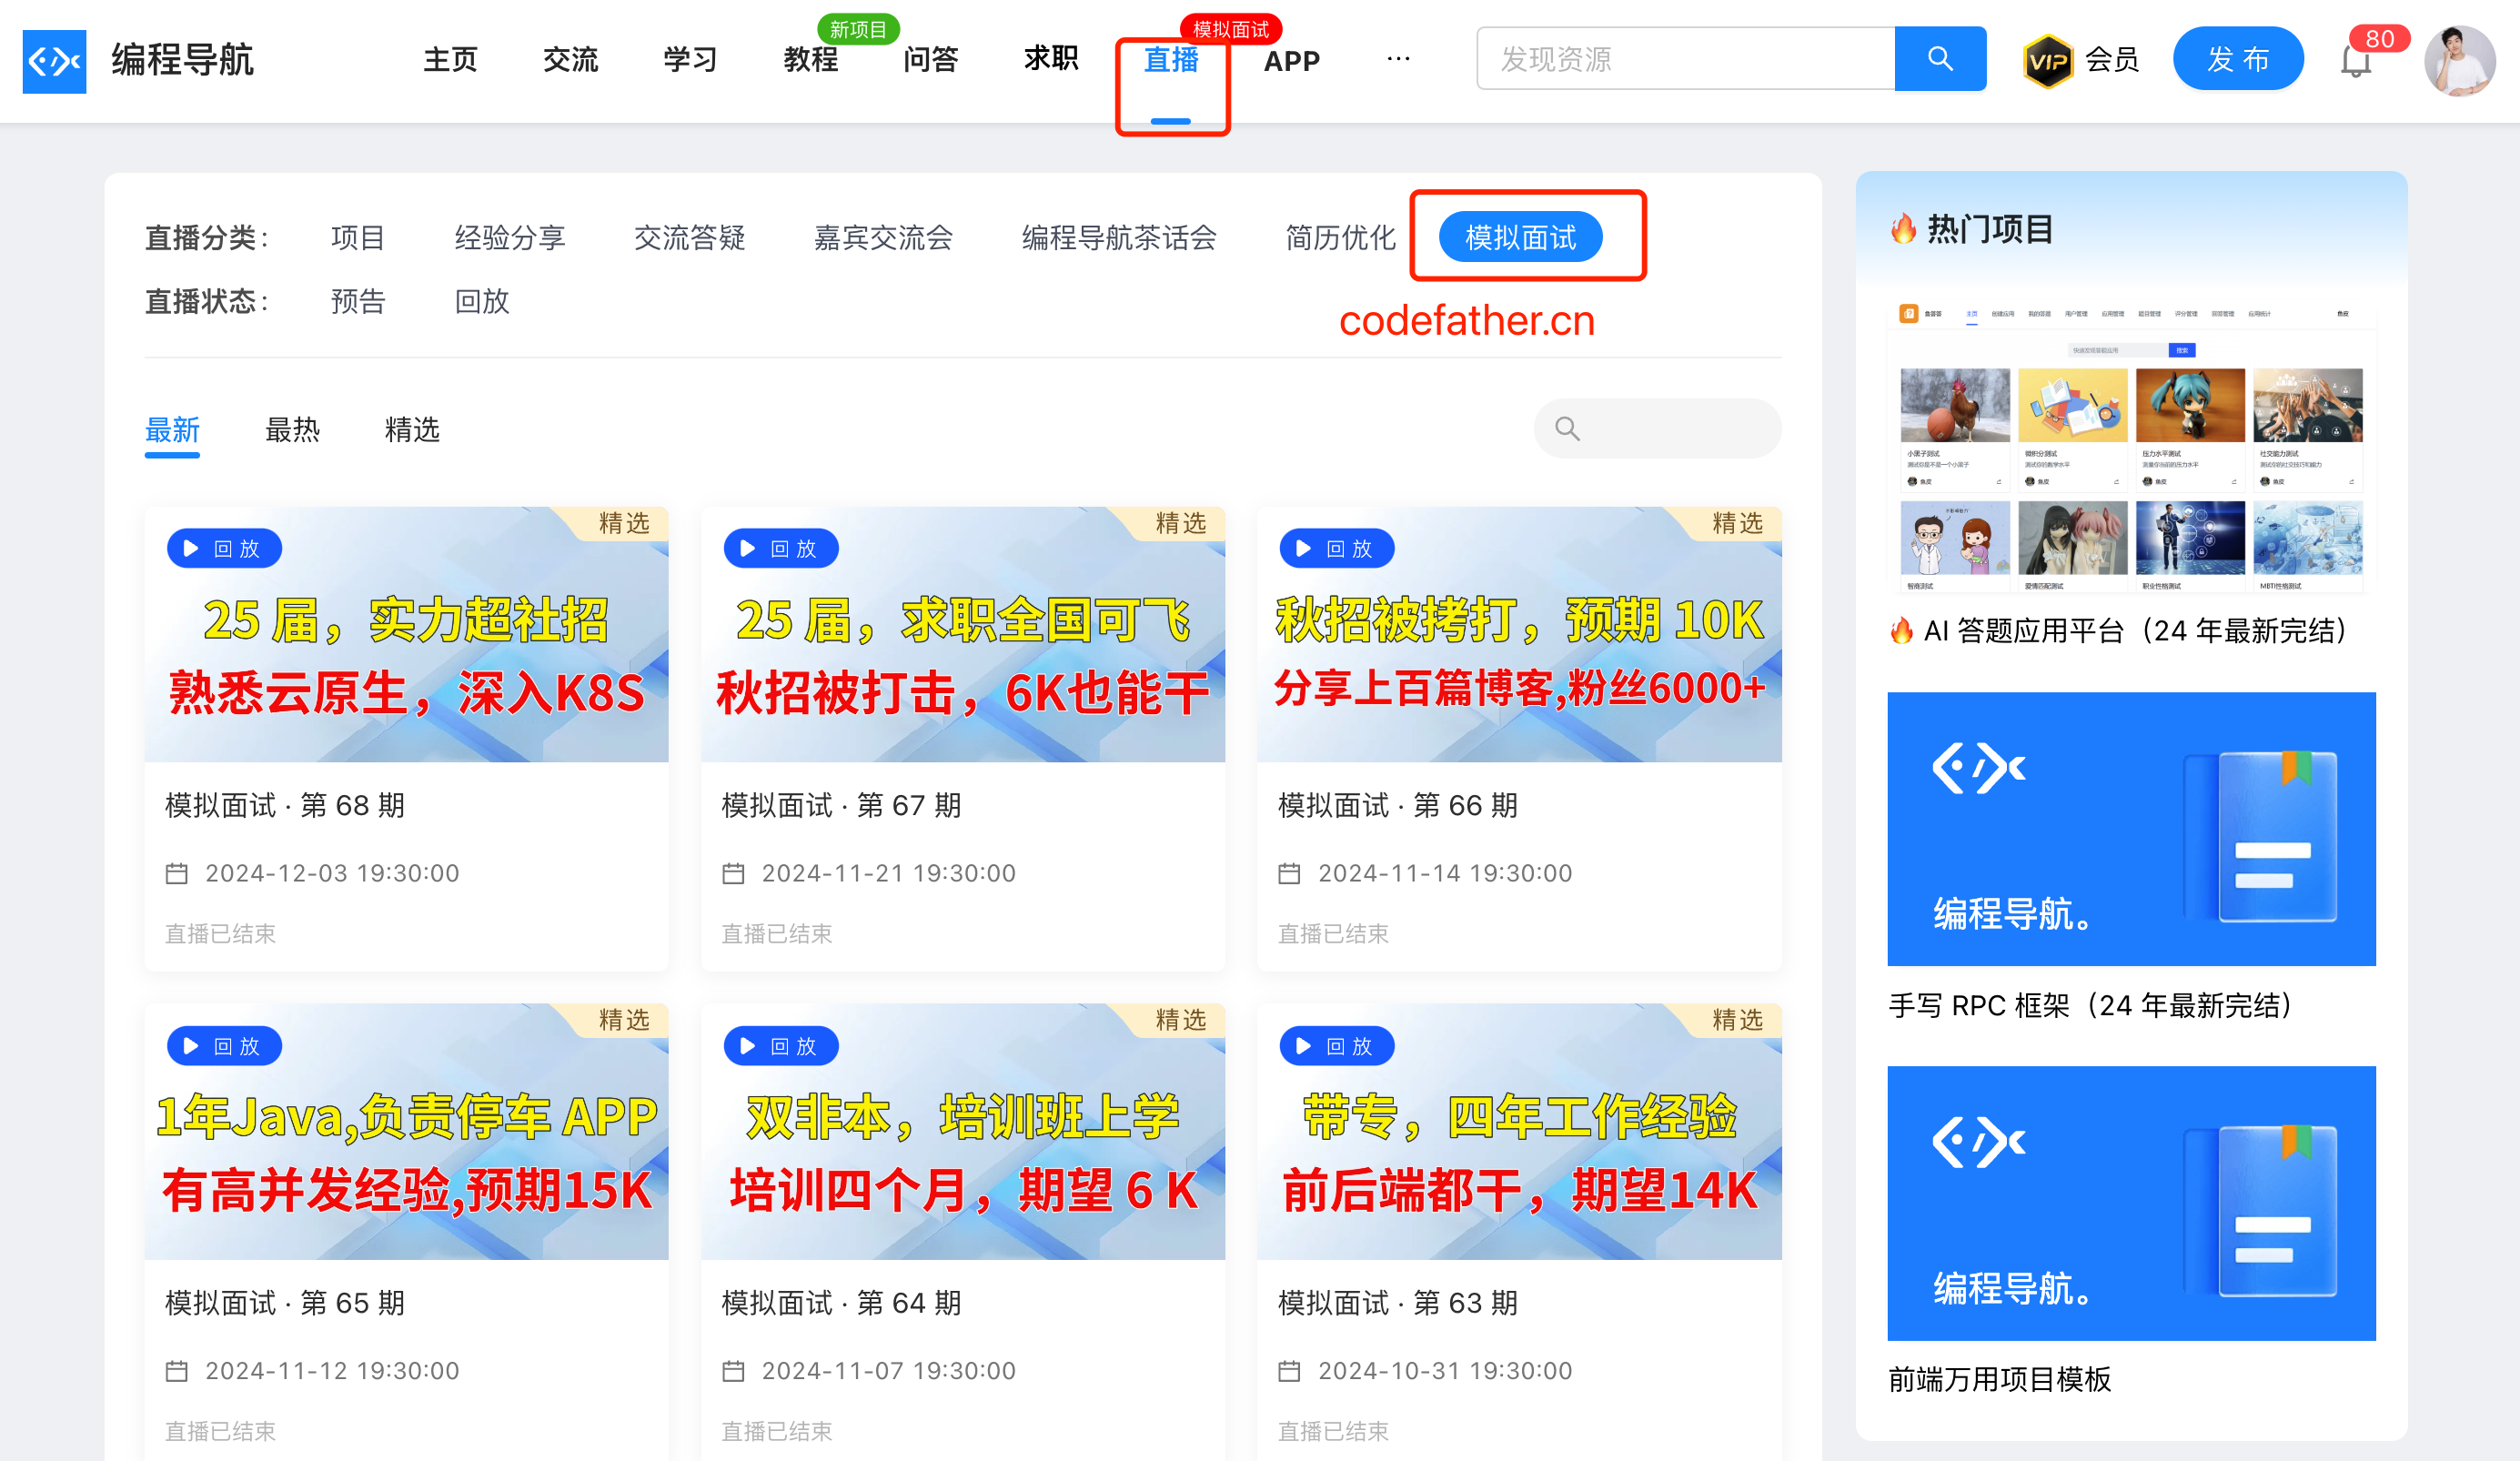This screenshot has width=2520, height=1461.
Task: Expand the more menu ellipsis in navbar
Action: 1398,59
